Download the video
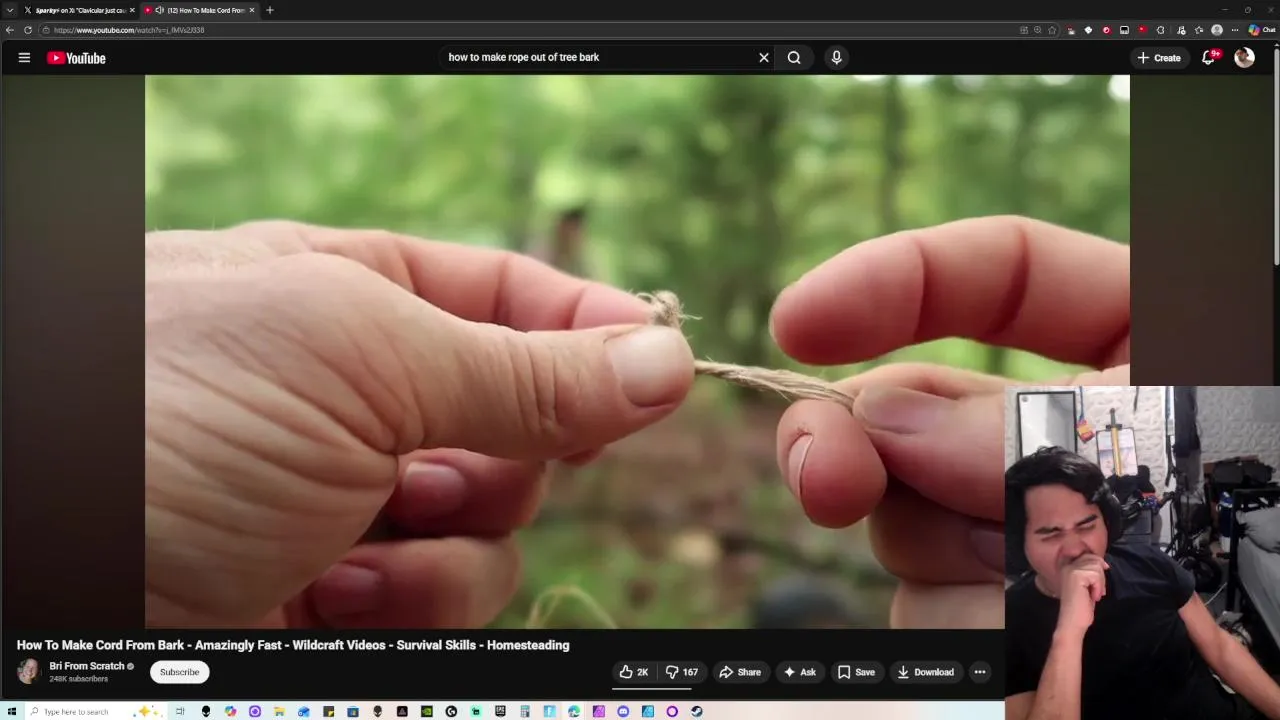This screenshot has width=1280, height=720. pyautogui.click(x=925, y=672)
